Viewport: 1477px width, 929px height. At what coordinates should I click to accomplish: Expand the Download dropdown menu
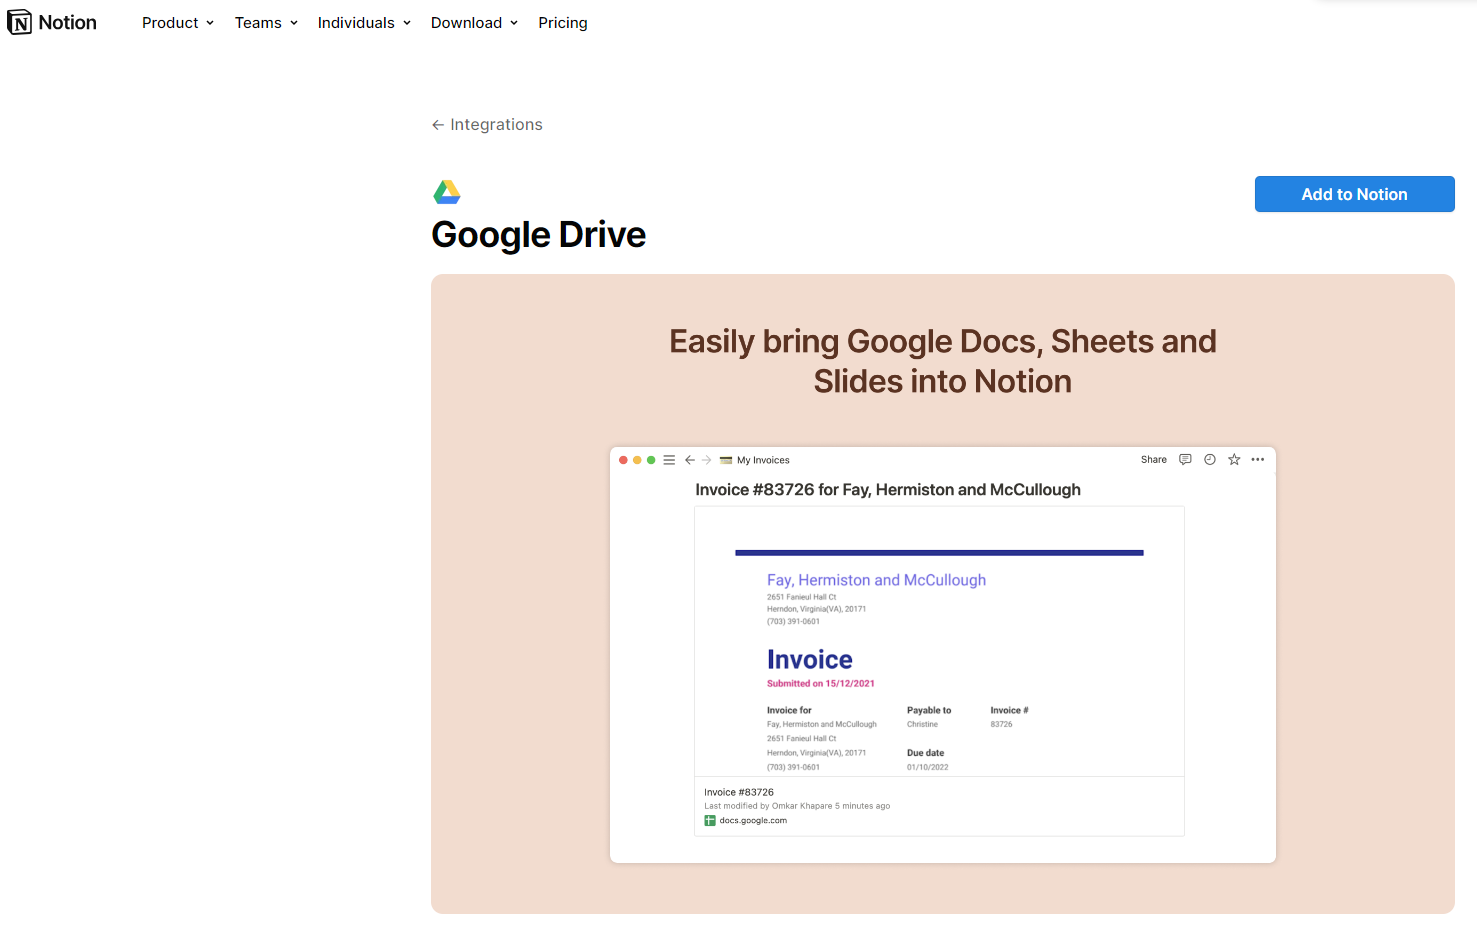pyautogui.click(x=474, y=23)
